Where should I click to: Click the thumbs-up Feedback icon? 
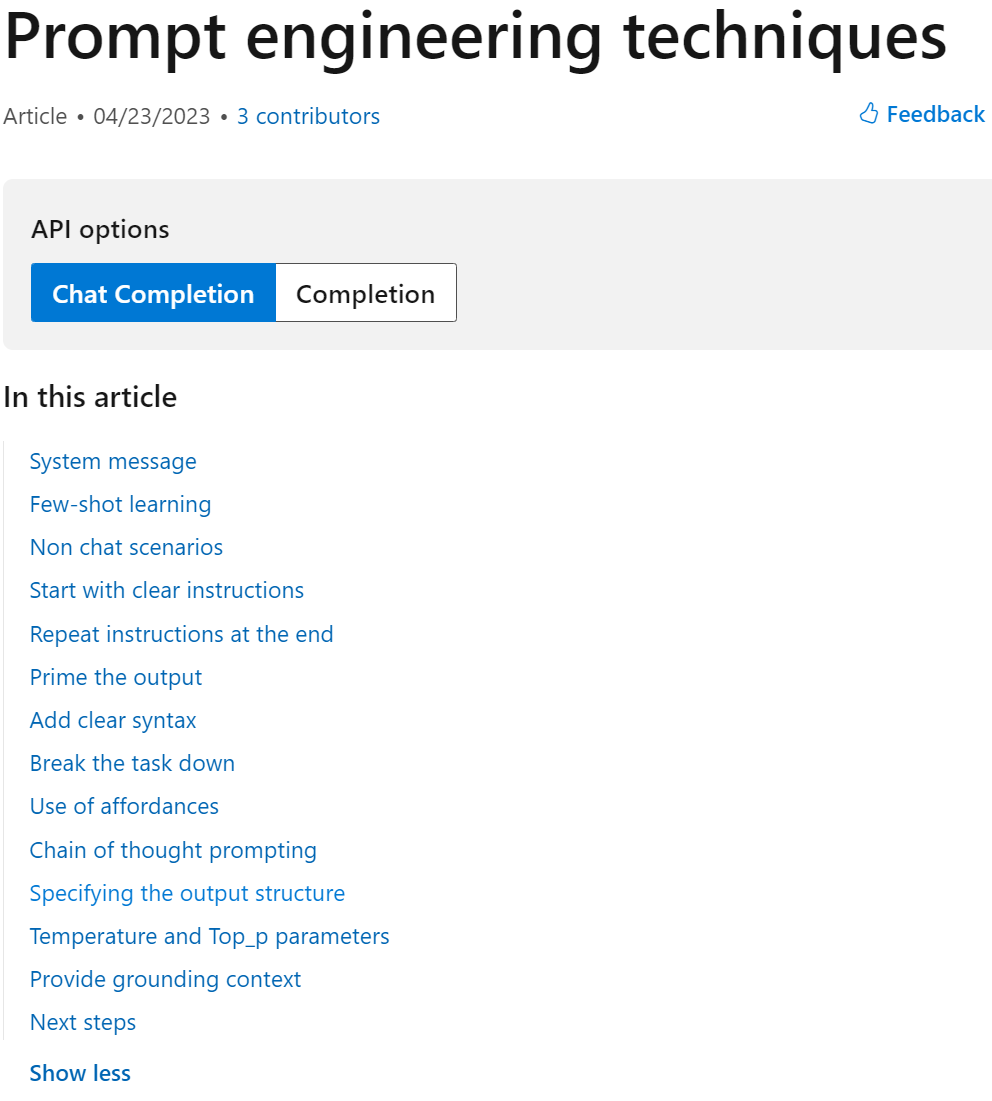pyautogui.click(x=868, y=114)
